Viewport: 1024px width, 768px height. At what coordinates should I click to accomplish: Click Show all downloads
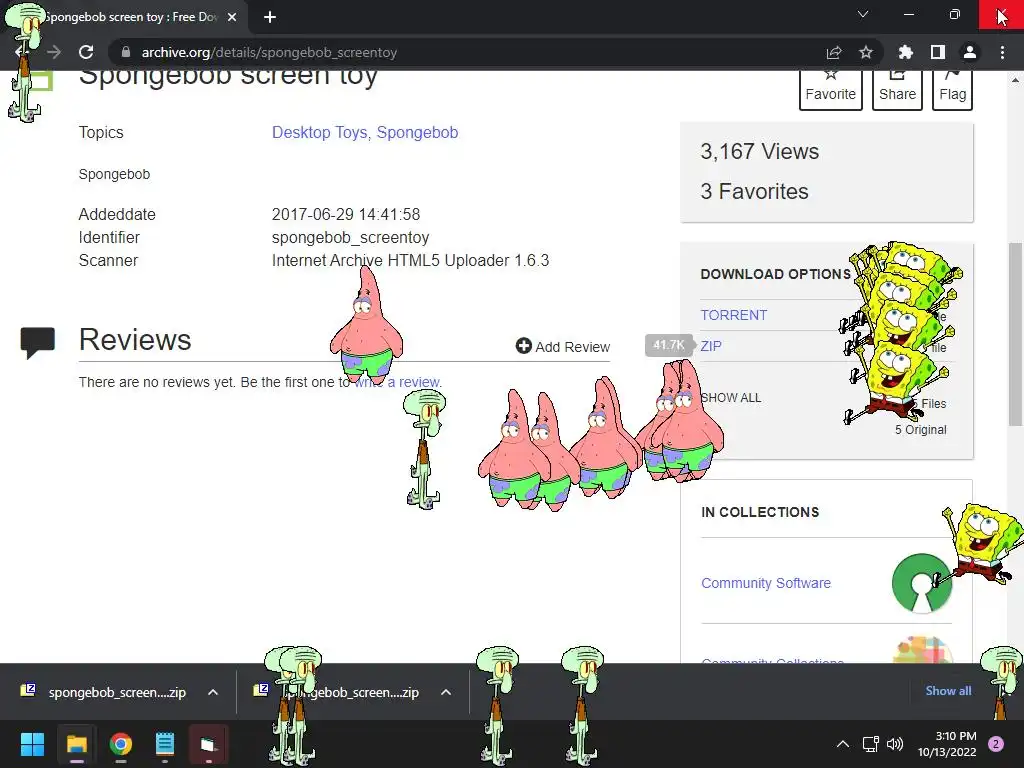click(948, 691)
